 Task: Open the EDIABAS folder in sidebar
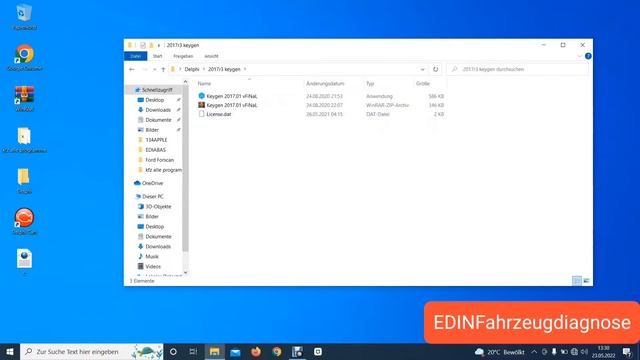(x=156, y=150)
